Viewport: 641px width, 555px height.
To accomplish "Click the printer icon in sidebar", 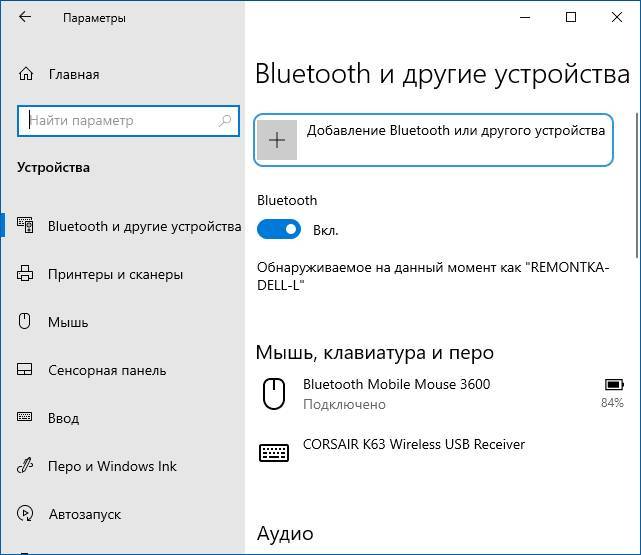I will [25, 273].
